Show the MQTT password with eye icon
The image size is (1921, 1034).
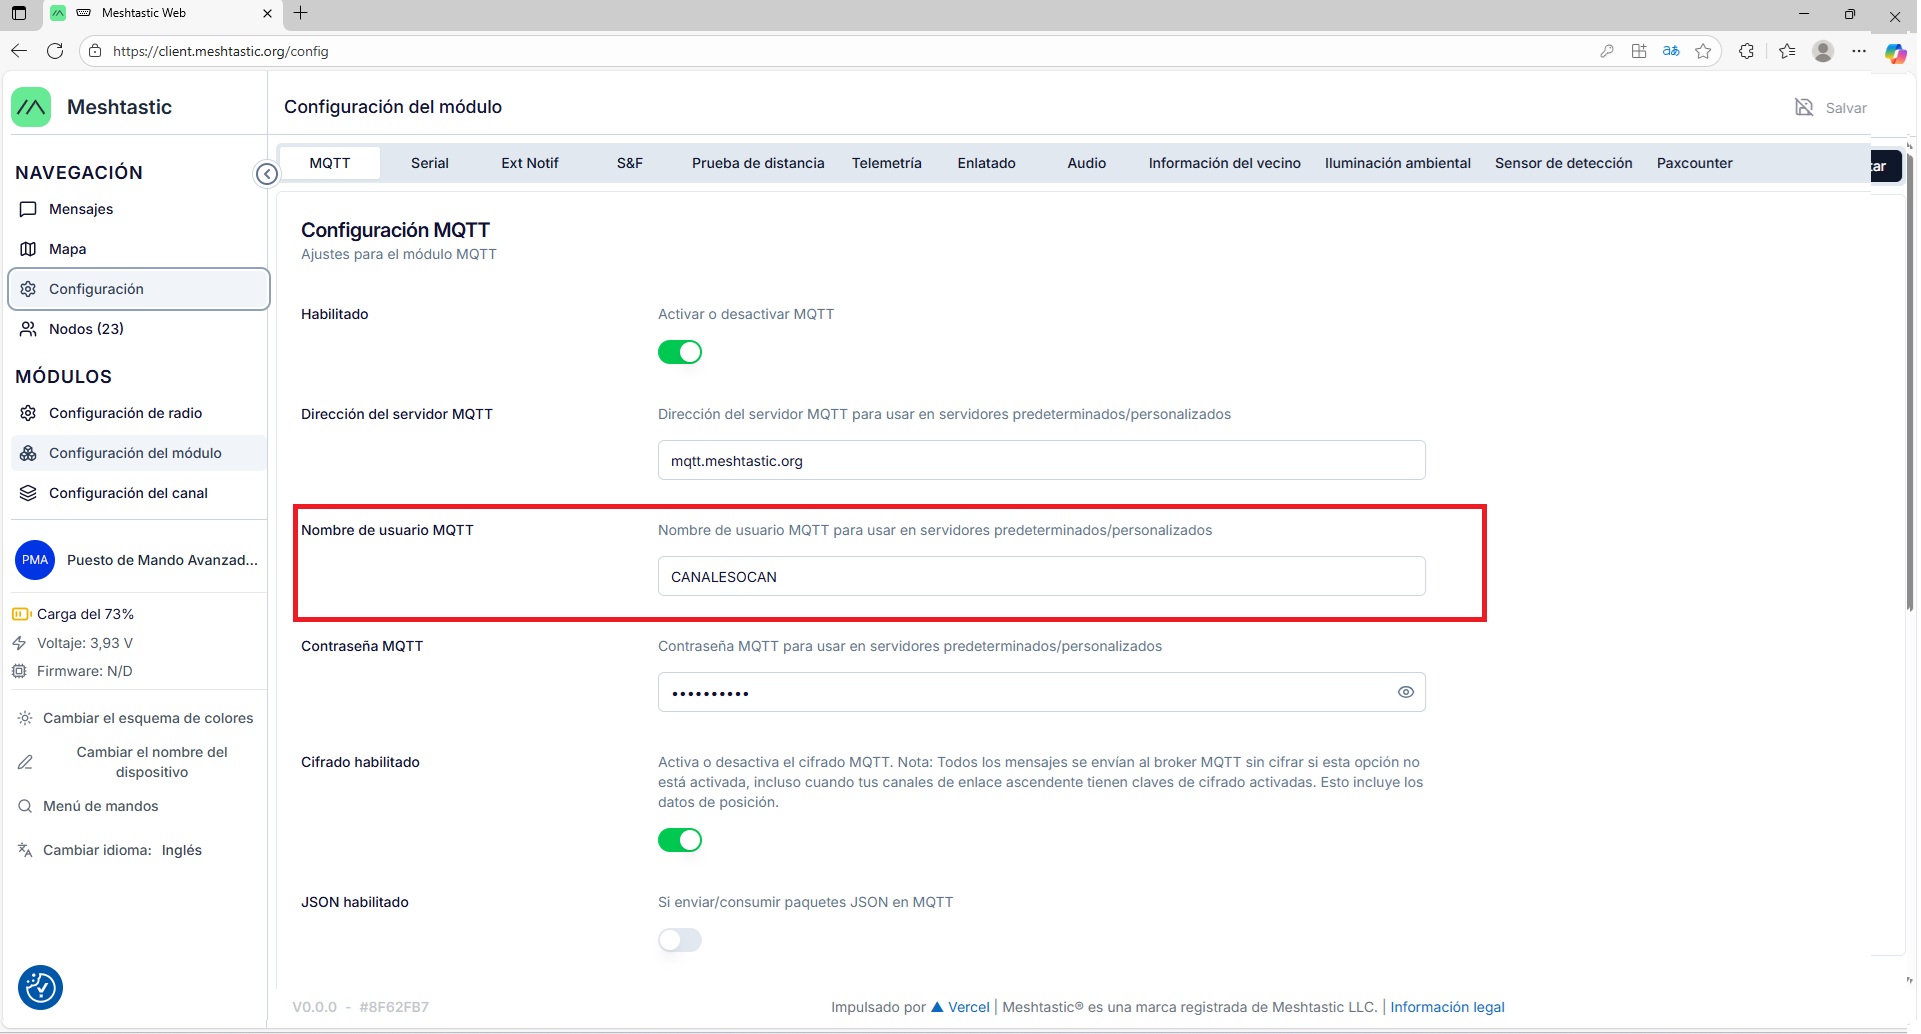[1405, 692]
